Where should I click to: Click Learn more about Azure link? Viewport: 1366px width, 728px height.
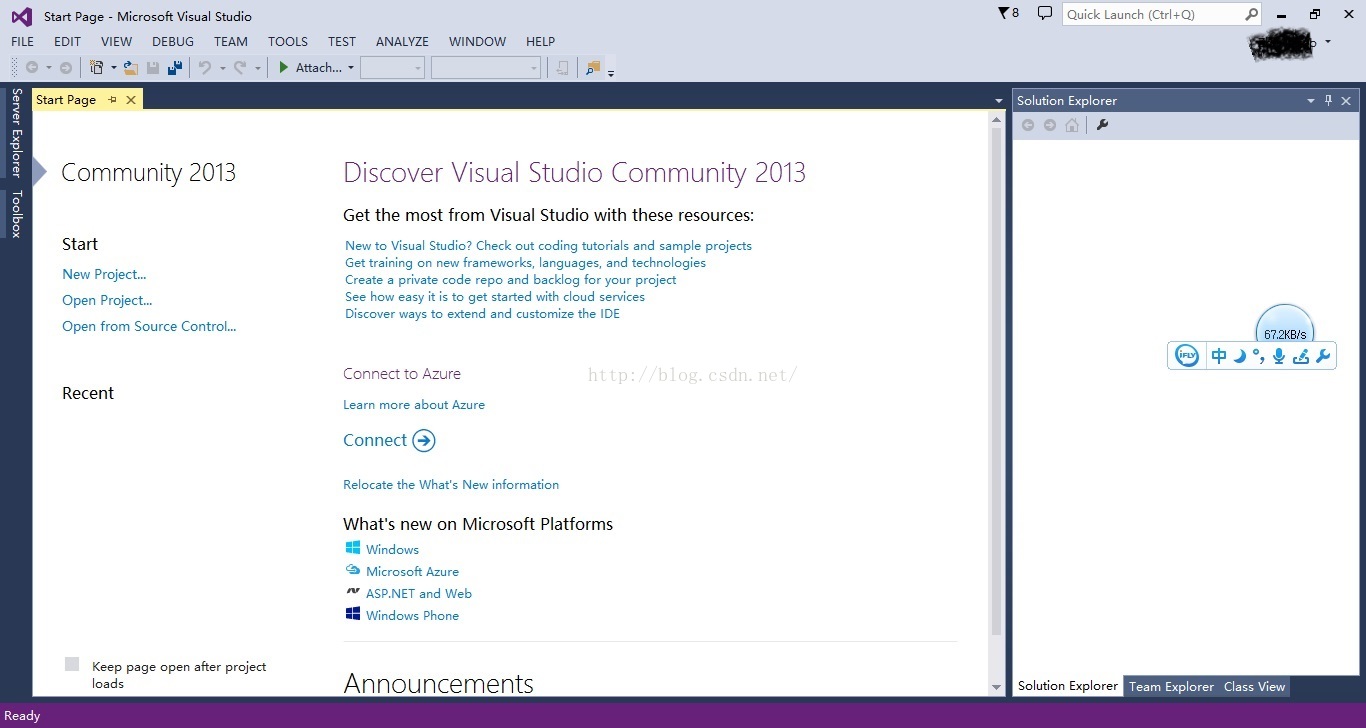[x=414, y=405]
